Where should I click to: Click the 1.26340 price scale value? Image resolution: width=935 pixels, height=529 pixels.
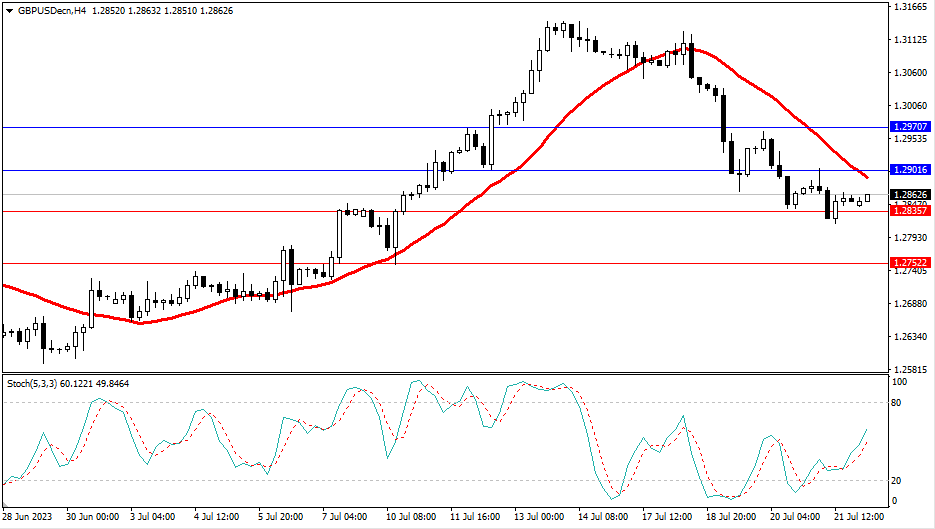pos(909,336)
